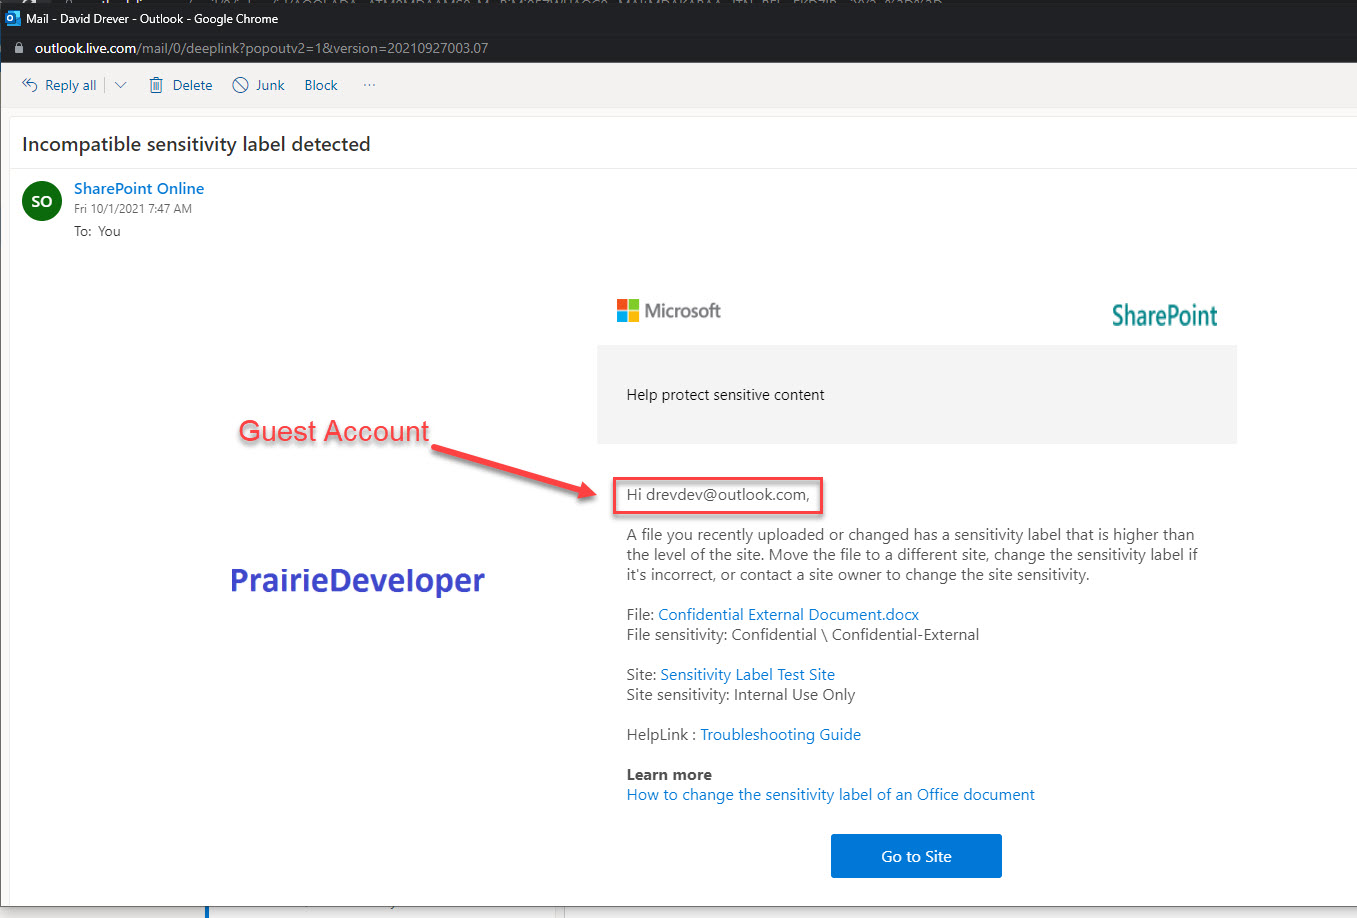
Task: Click the 'To: You' recipient line
Action: click(97, 231)
